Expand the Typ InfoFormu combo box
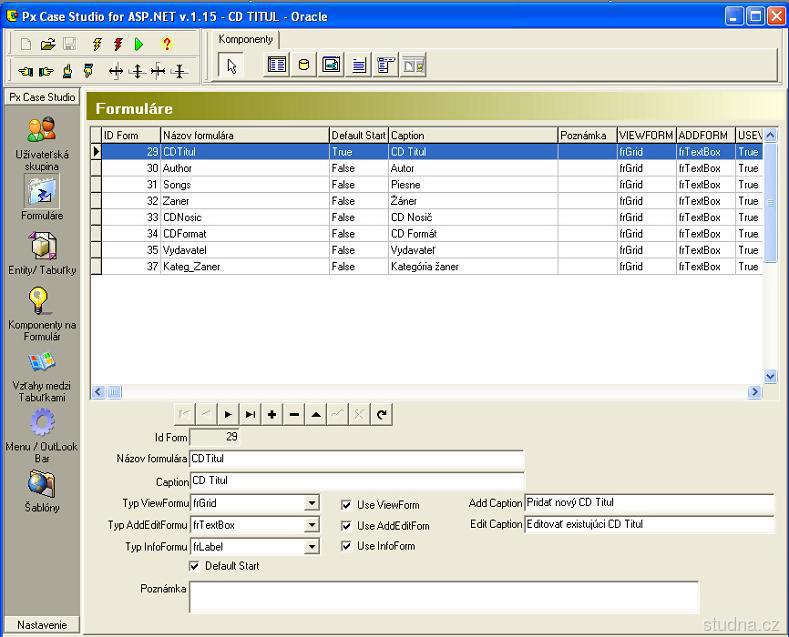The height and width of the screenshot is (637, 789). pos(312,547)
